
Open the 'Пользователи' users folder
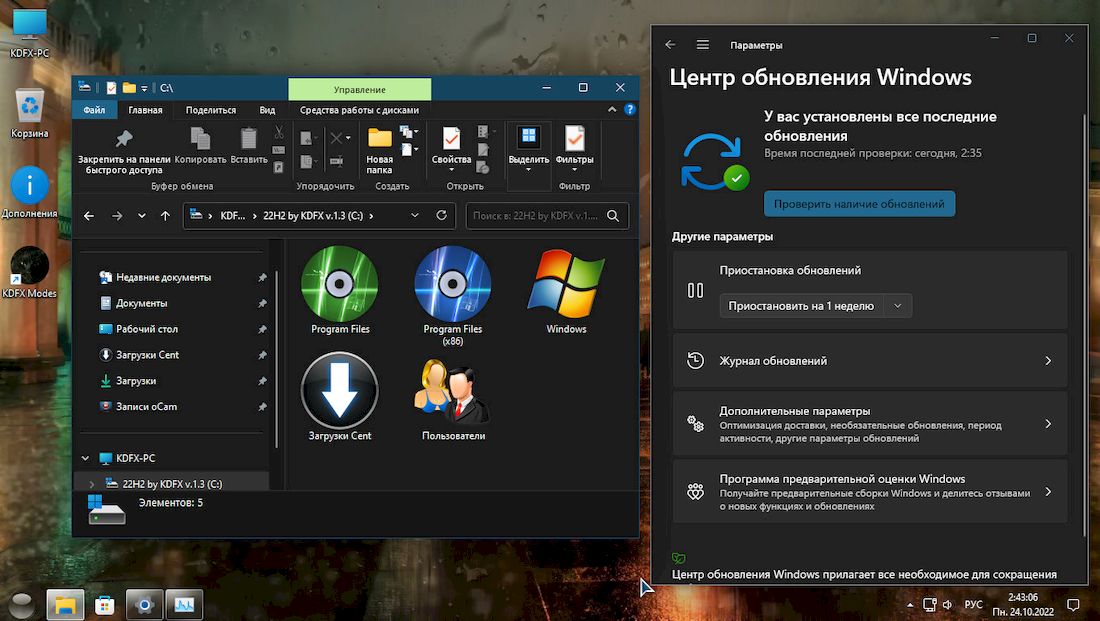[452, 393]
